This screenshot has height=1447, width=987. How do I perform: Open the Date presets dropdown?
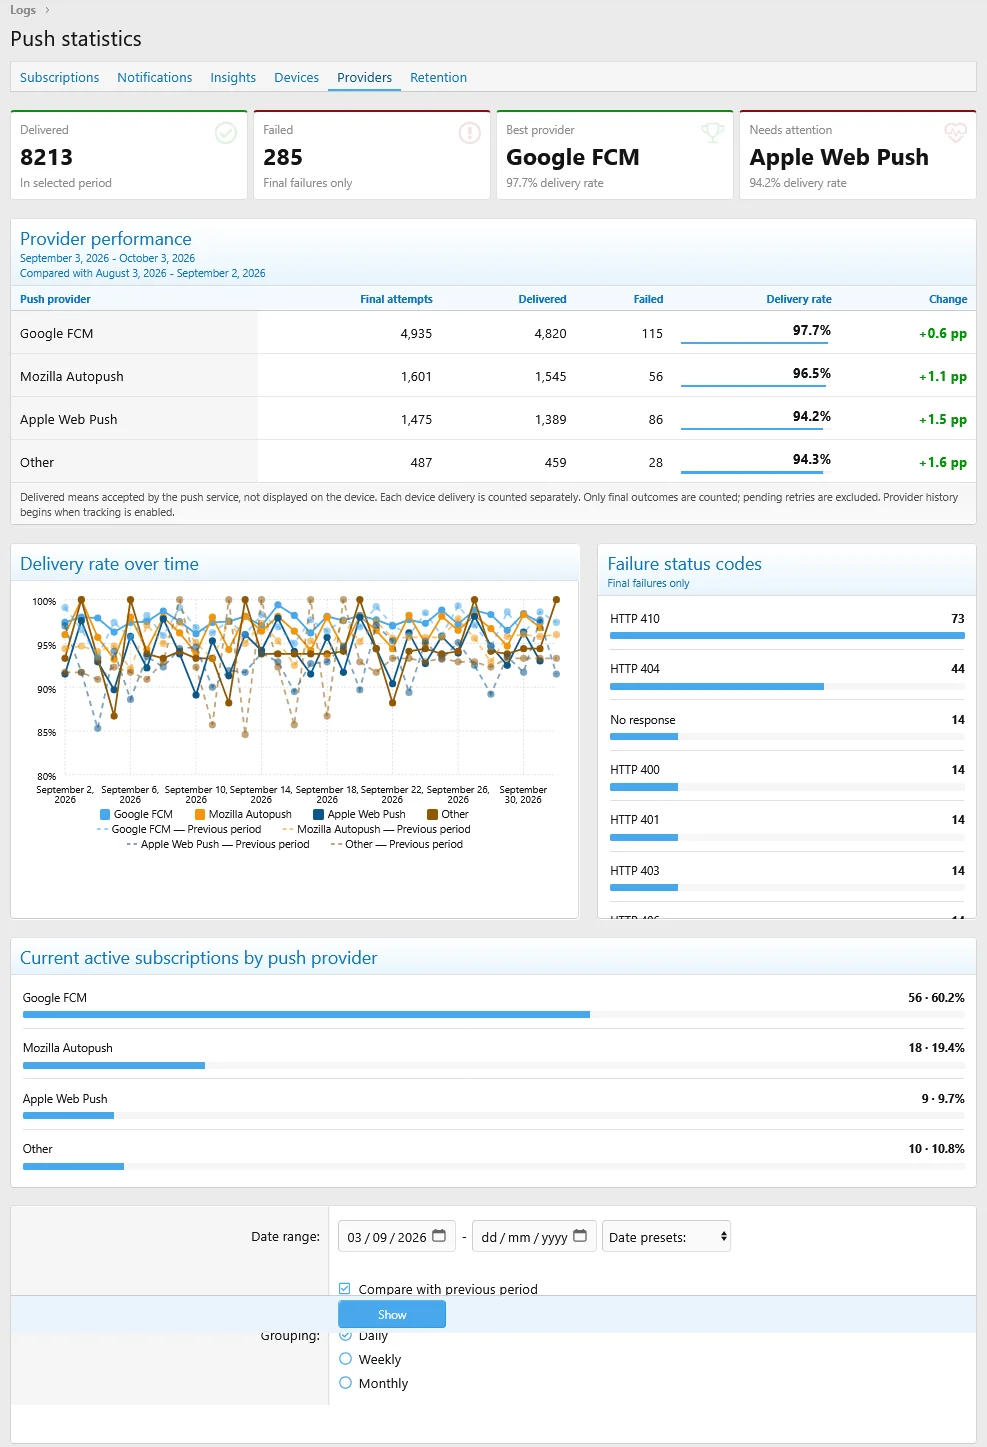click(666, 1237)
